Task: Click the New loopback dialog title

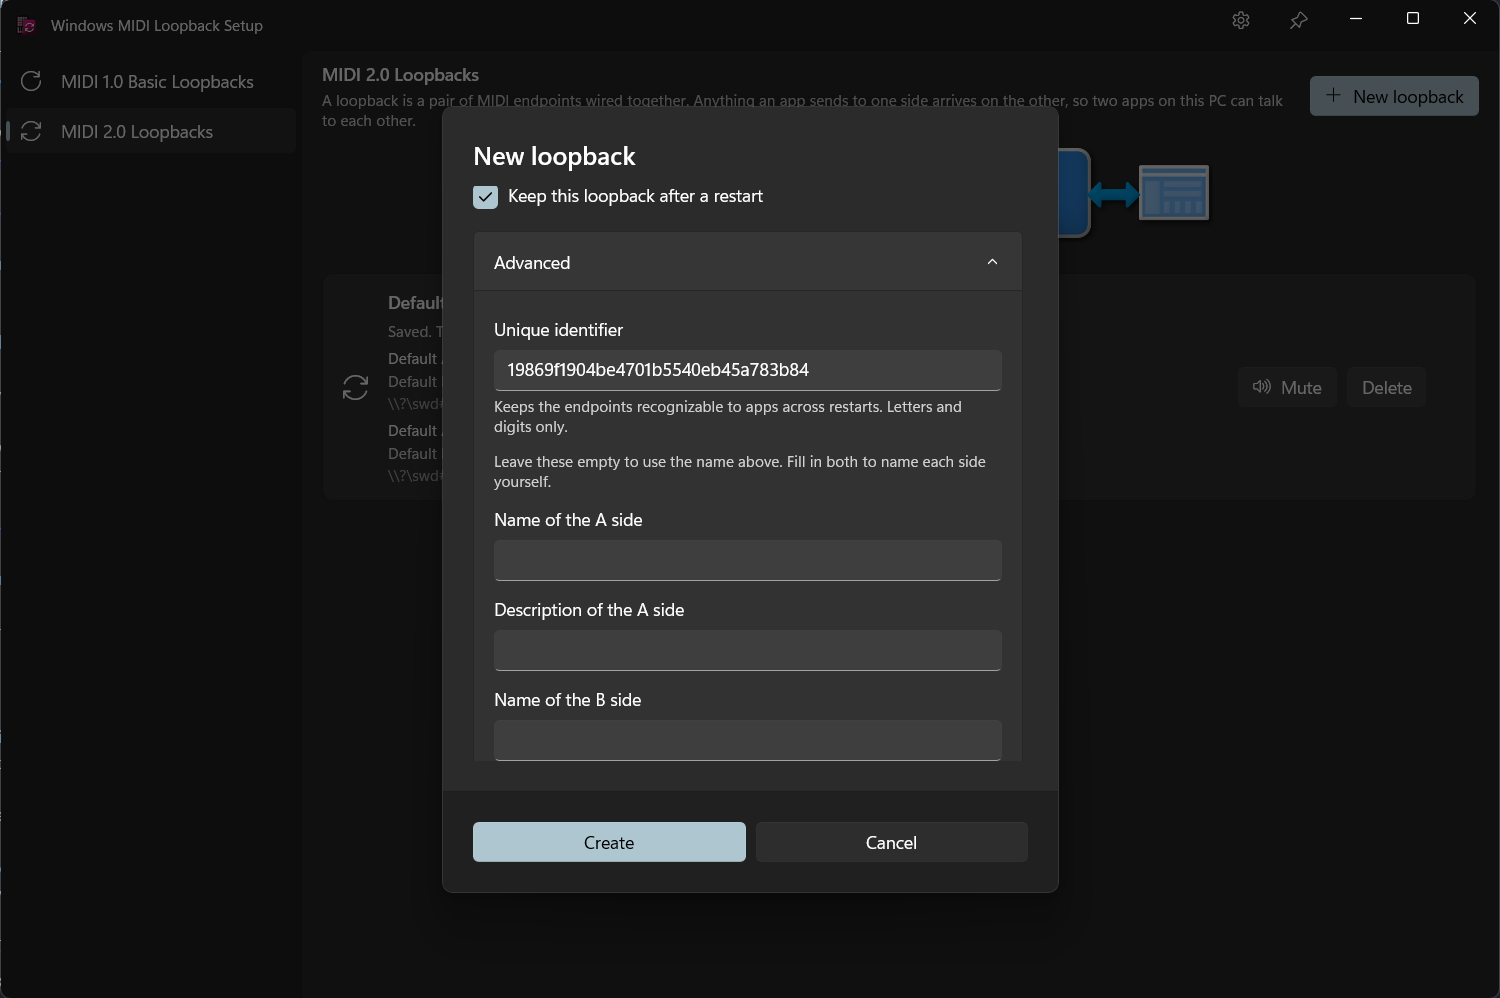Action: point(554,156)
